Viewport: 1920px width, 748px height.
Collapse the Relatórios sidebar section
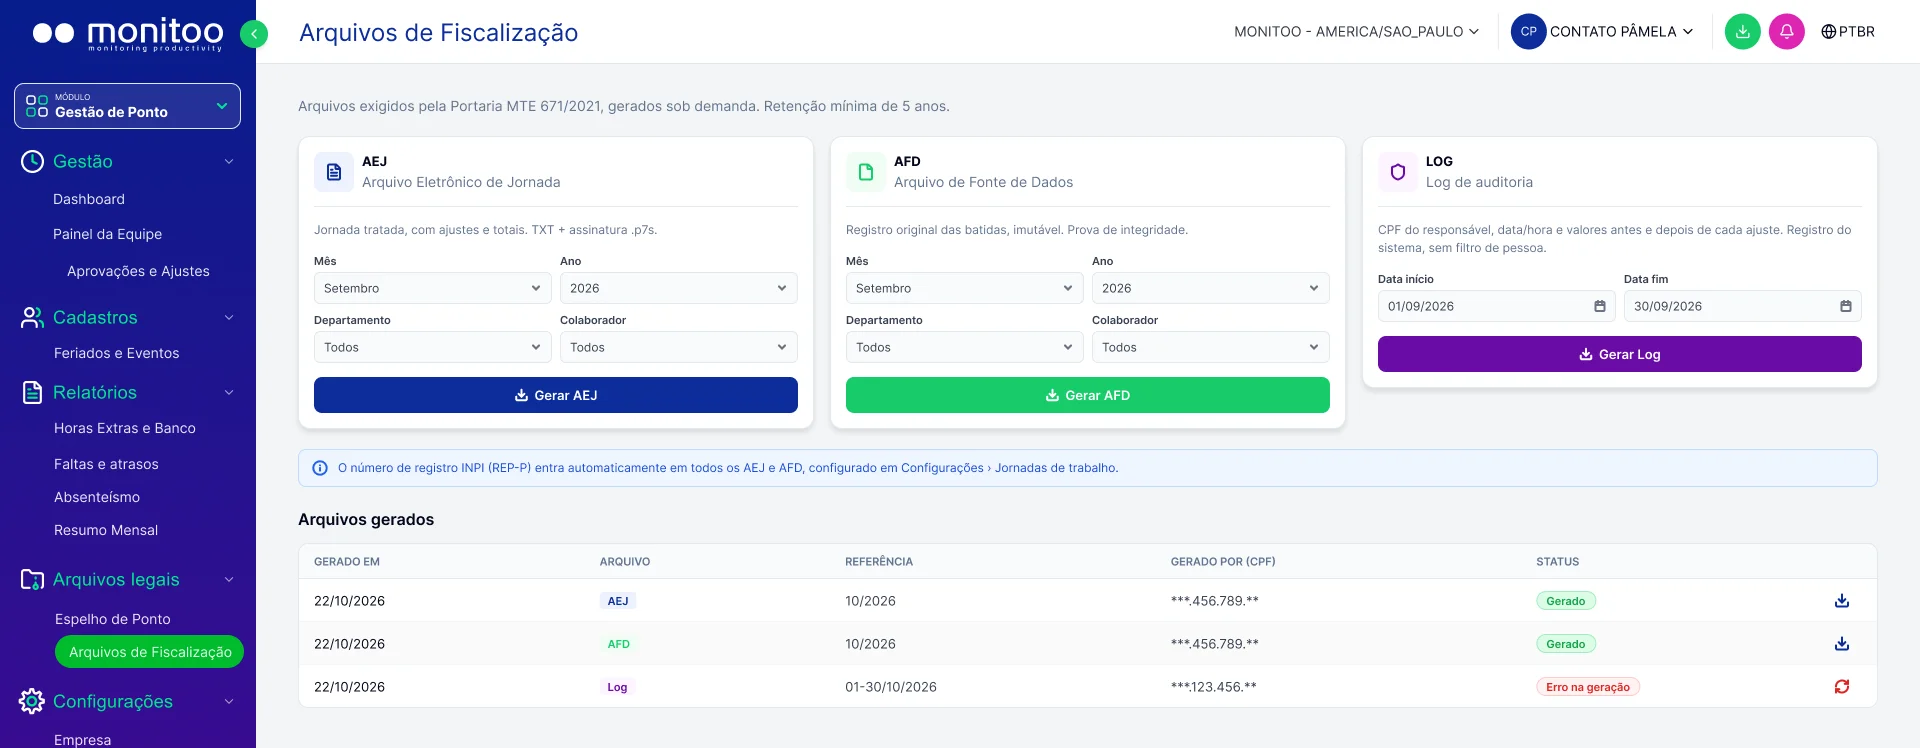tap(229, 393)
